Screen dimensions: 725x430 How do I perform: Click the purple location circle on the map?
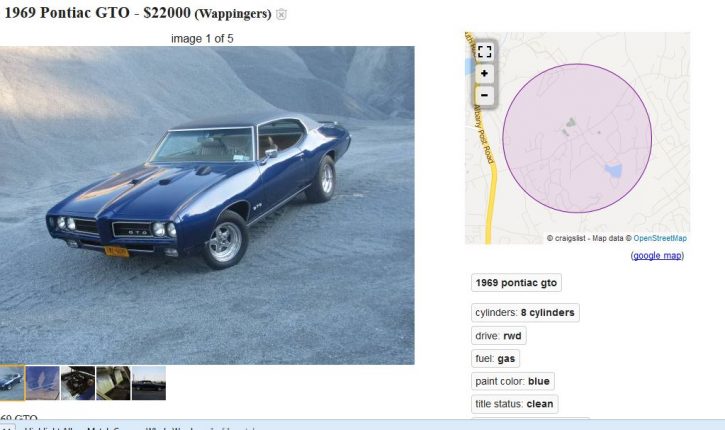577,138
